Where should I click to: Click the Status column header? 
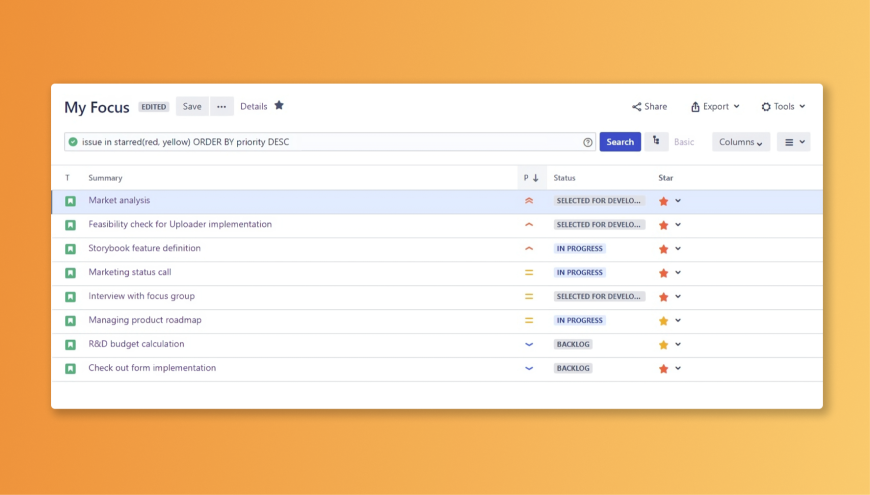point(564,178)
